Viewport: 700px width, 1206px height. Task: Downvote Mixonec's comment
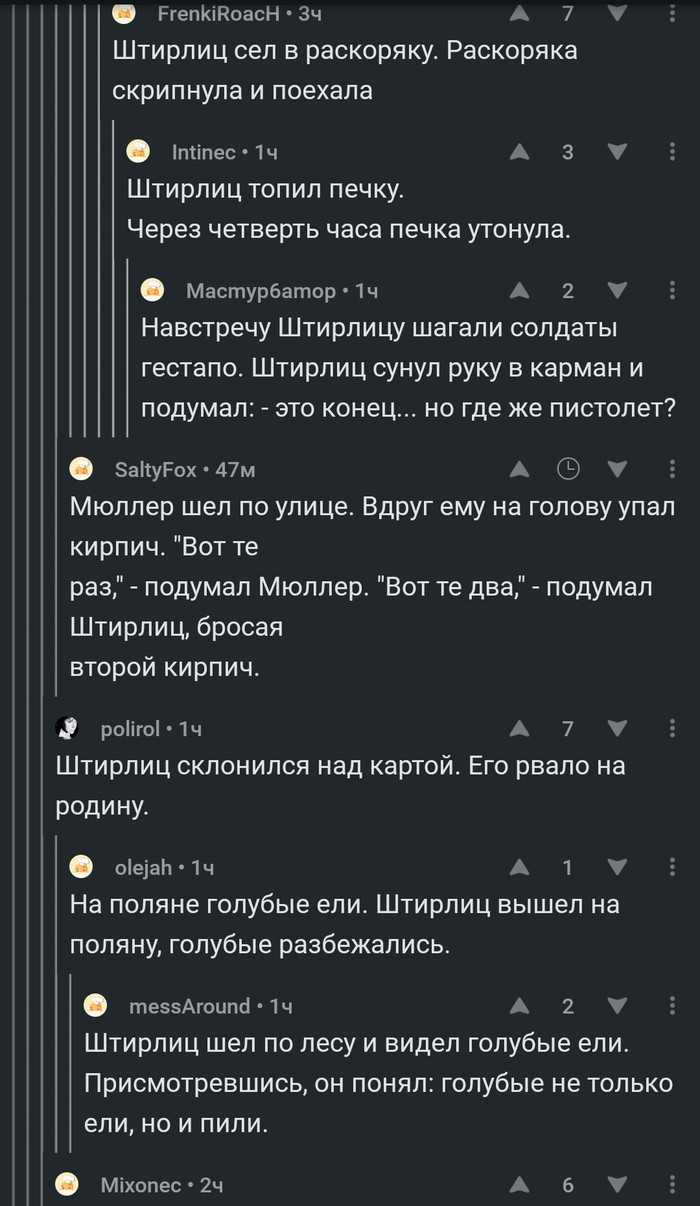pos(618,1185)
